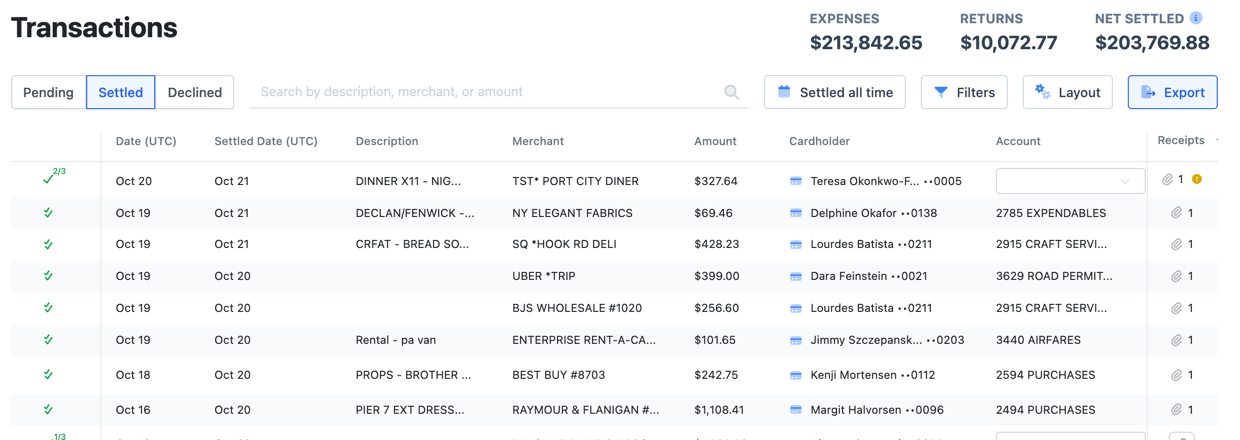The width and height of the screenshot is (1240, 440).
Task: Click account 2494 PURCHASES
Action: (x=1045, y=410)
